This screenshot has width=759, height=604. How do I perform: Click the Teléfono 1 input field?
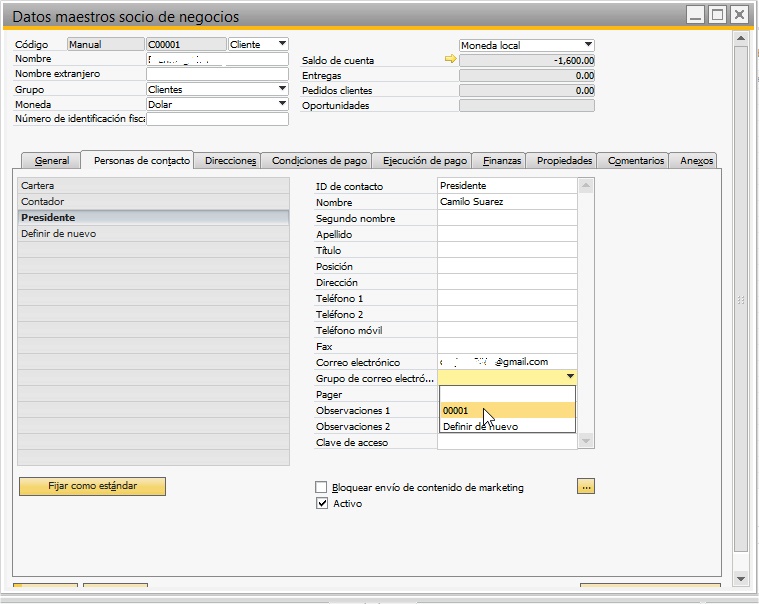tap(507, 299)
